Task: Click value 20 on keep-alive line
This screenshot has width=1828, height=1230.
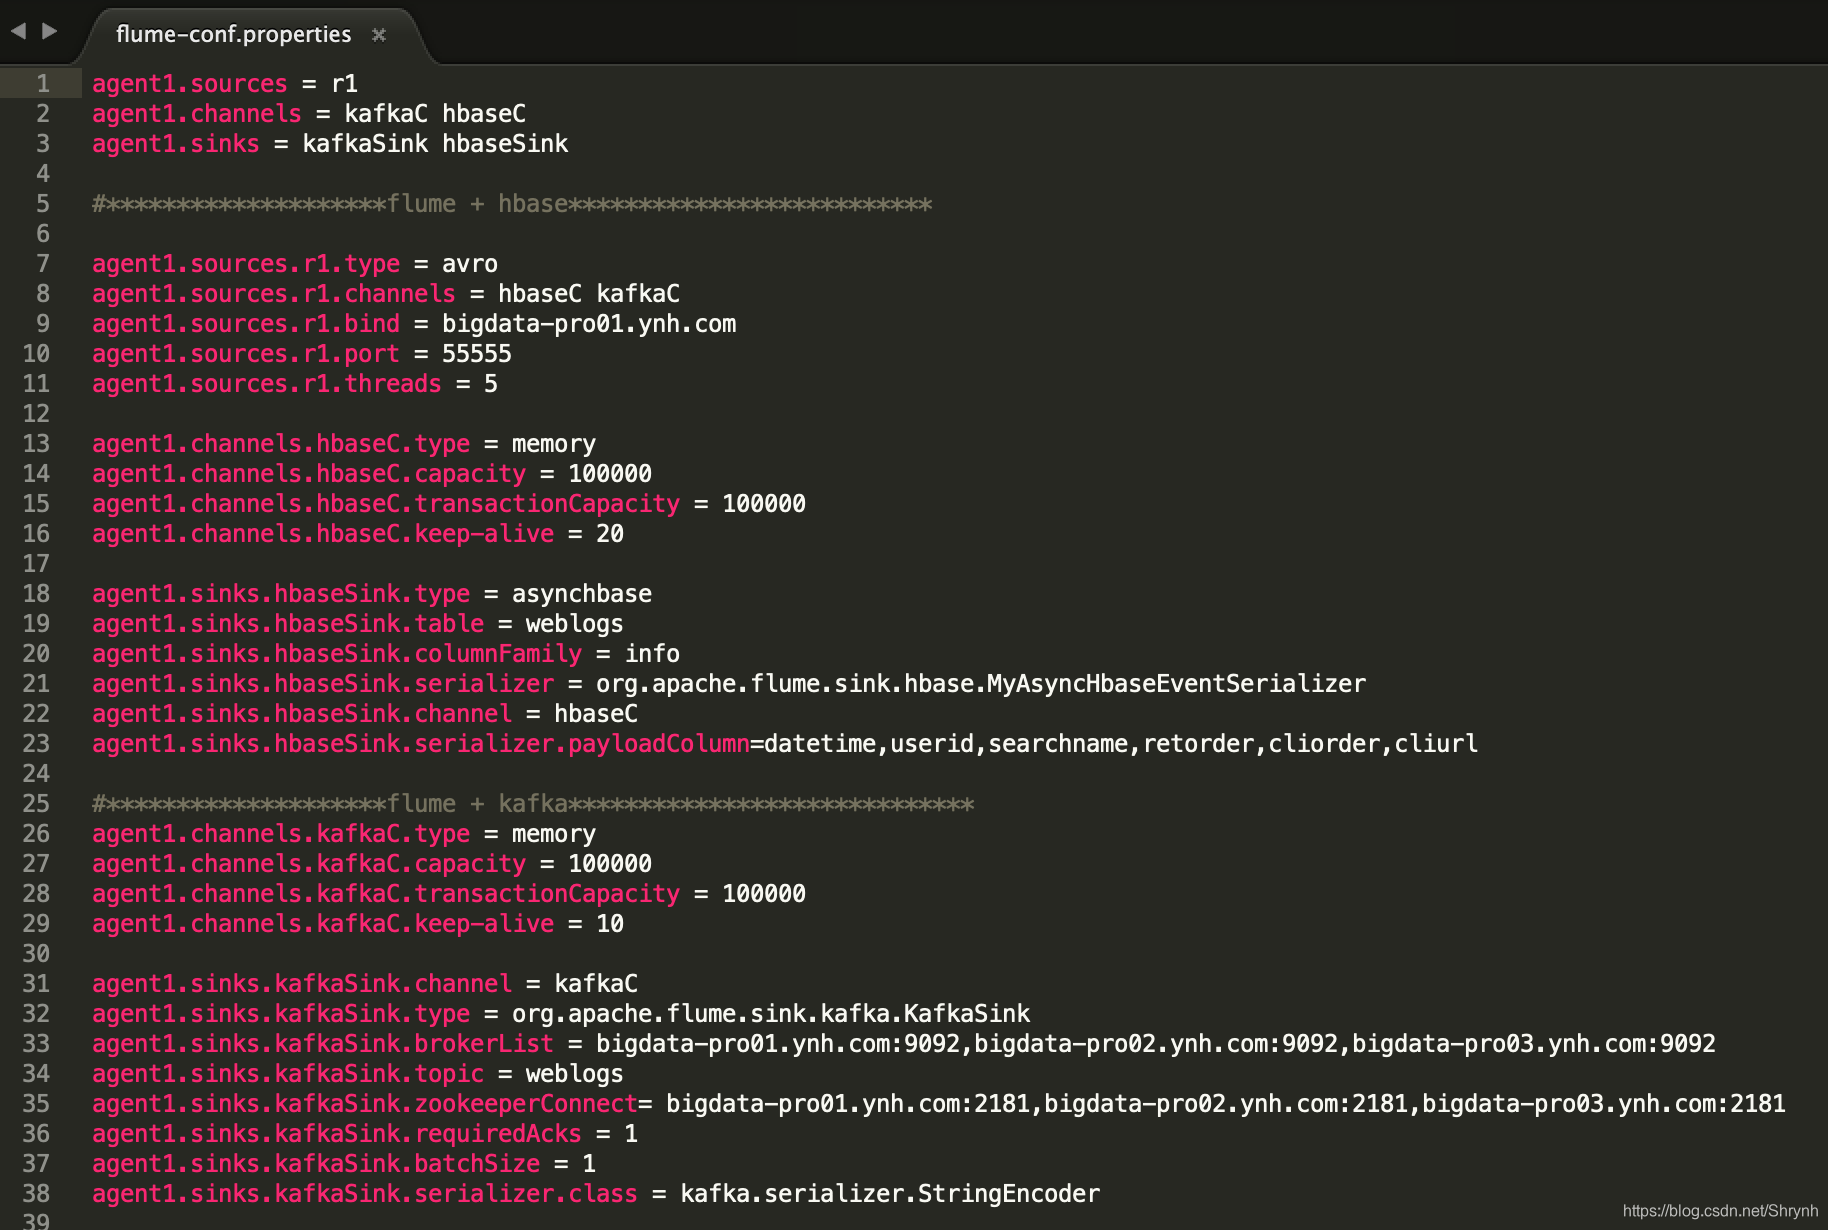Action: 610,533
